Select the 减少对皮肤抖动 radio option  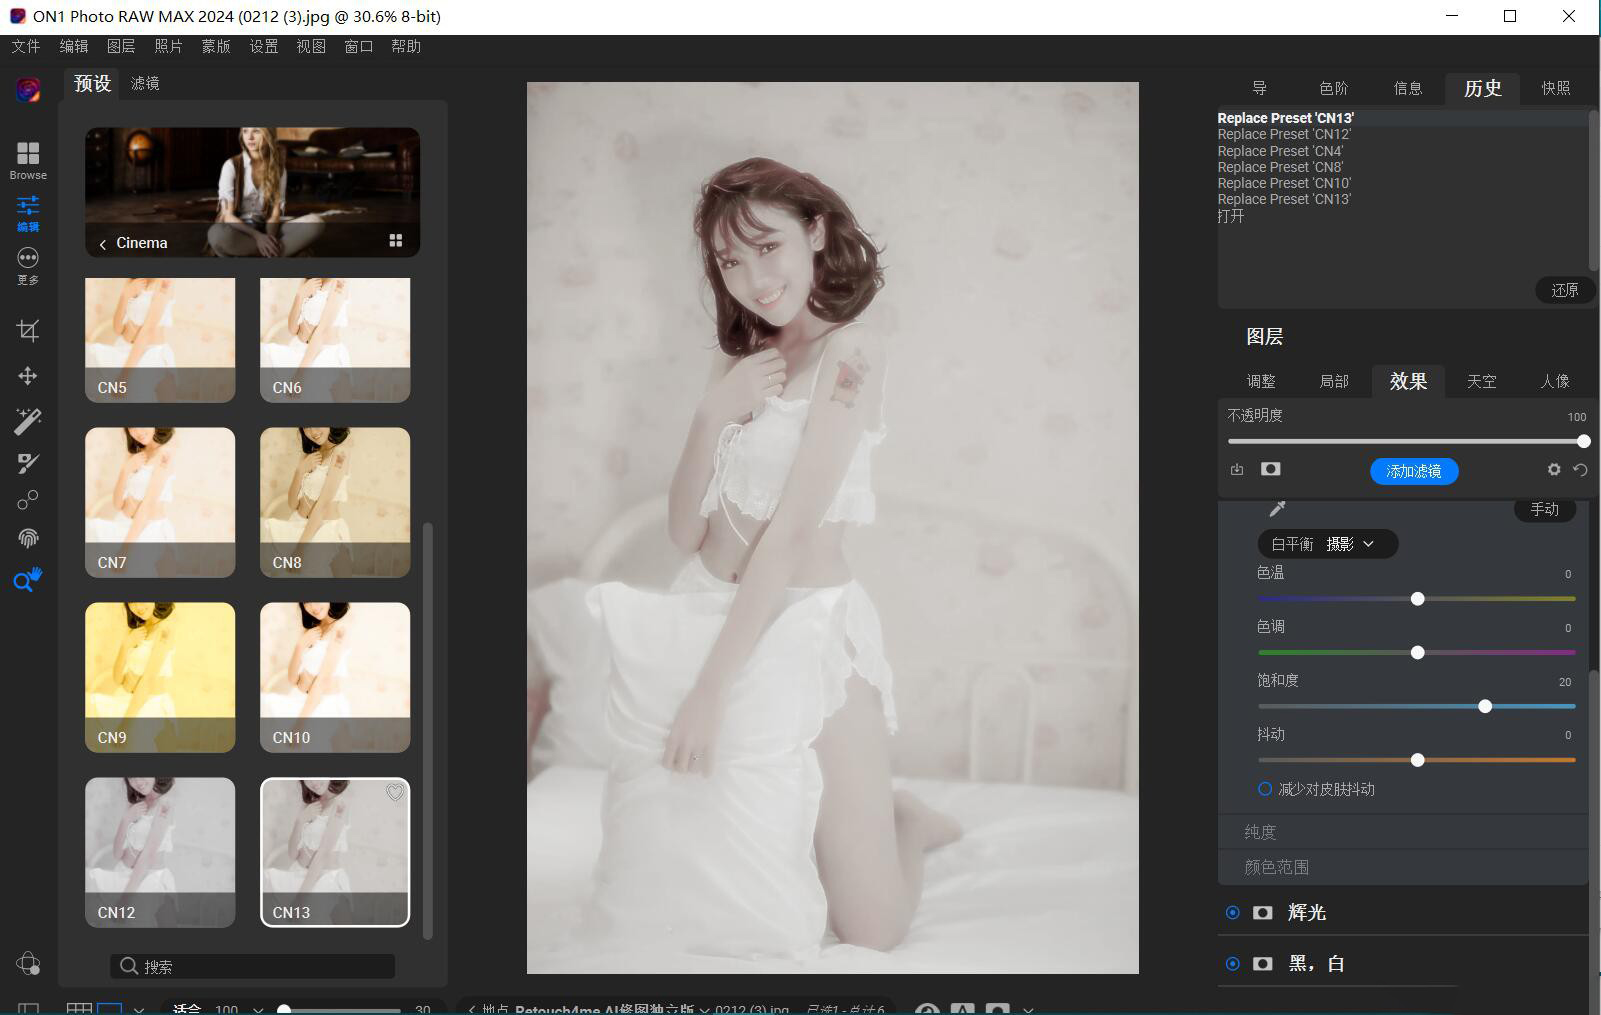pos(1263,789)
